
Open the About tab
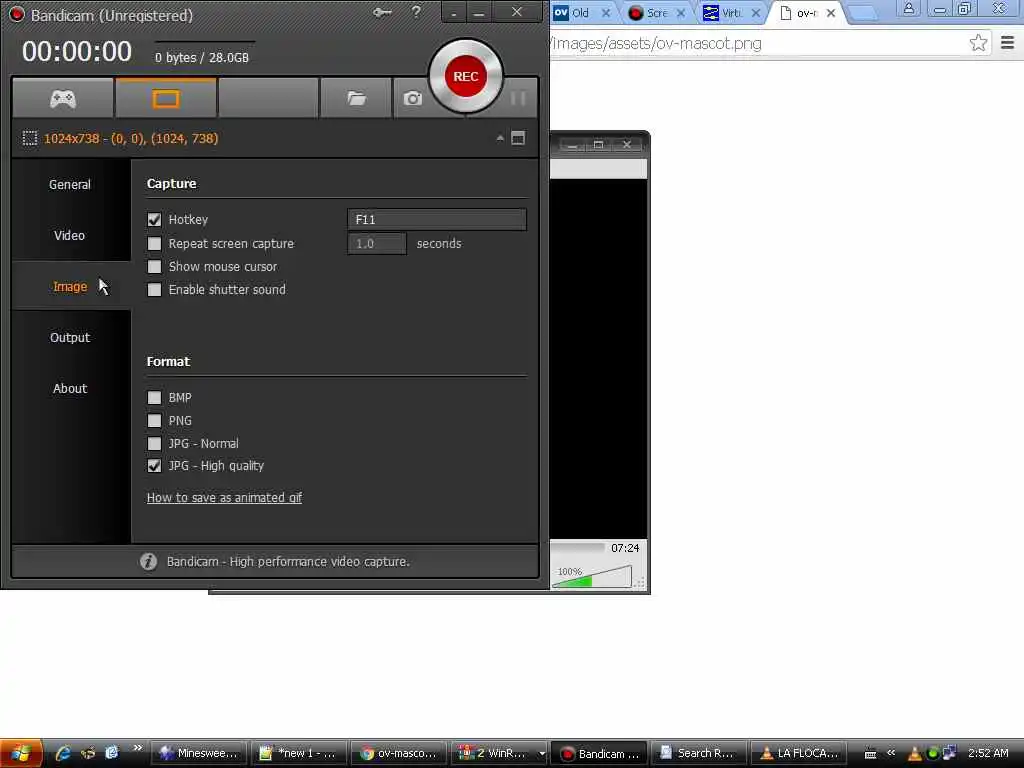click(70, 389)
